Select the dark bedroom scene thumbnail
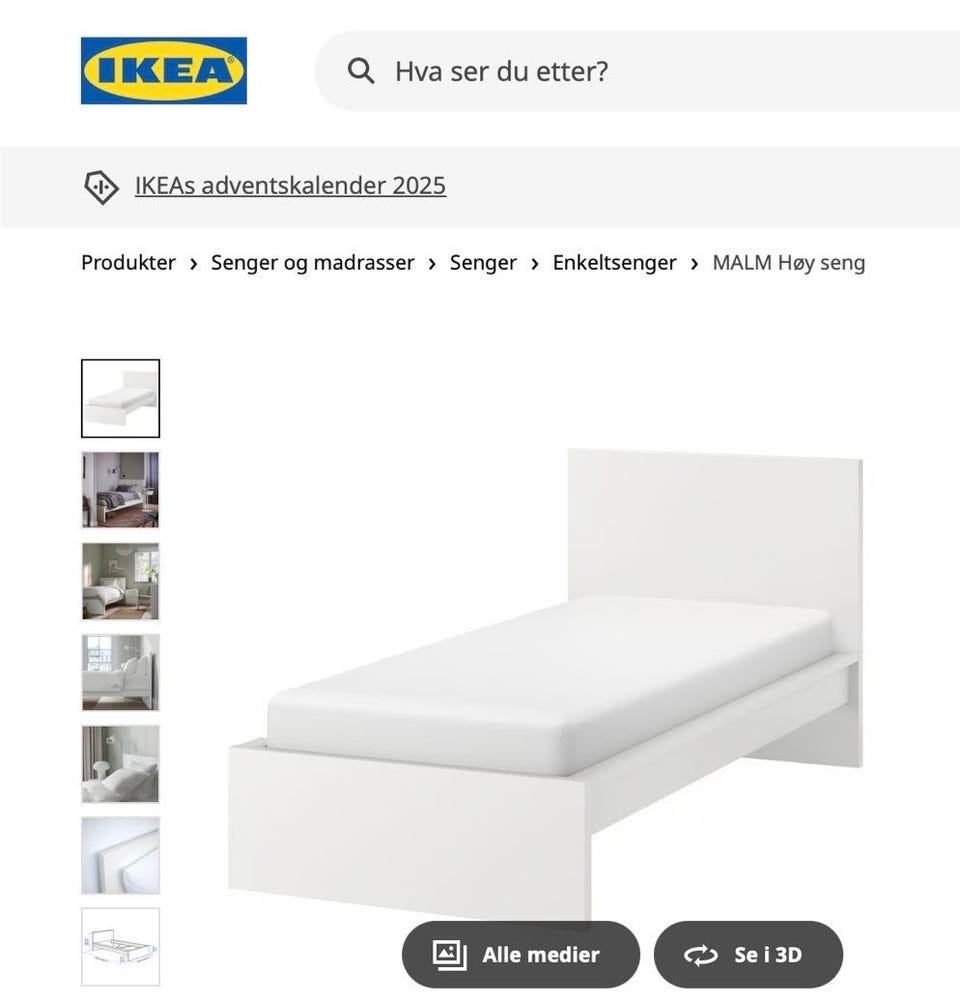 click(x=121, y=490)
